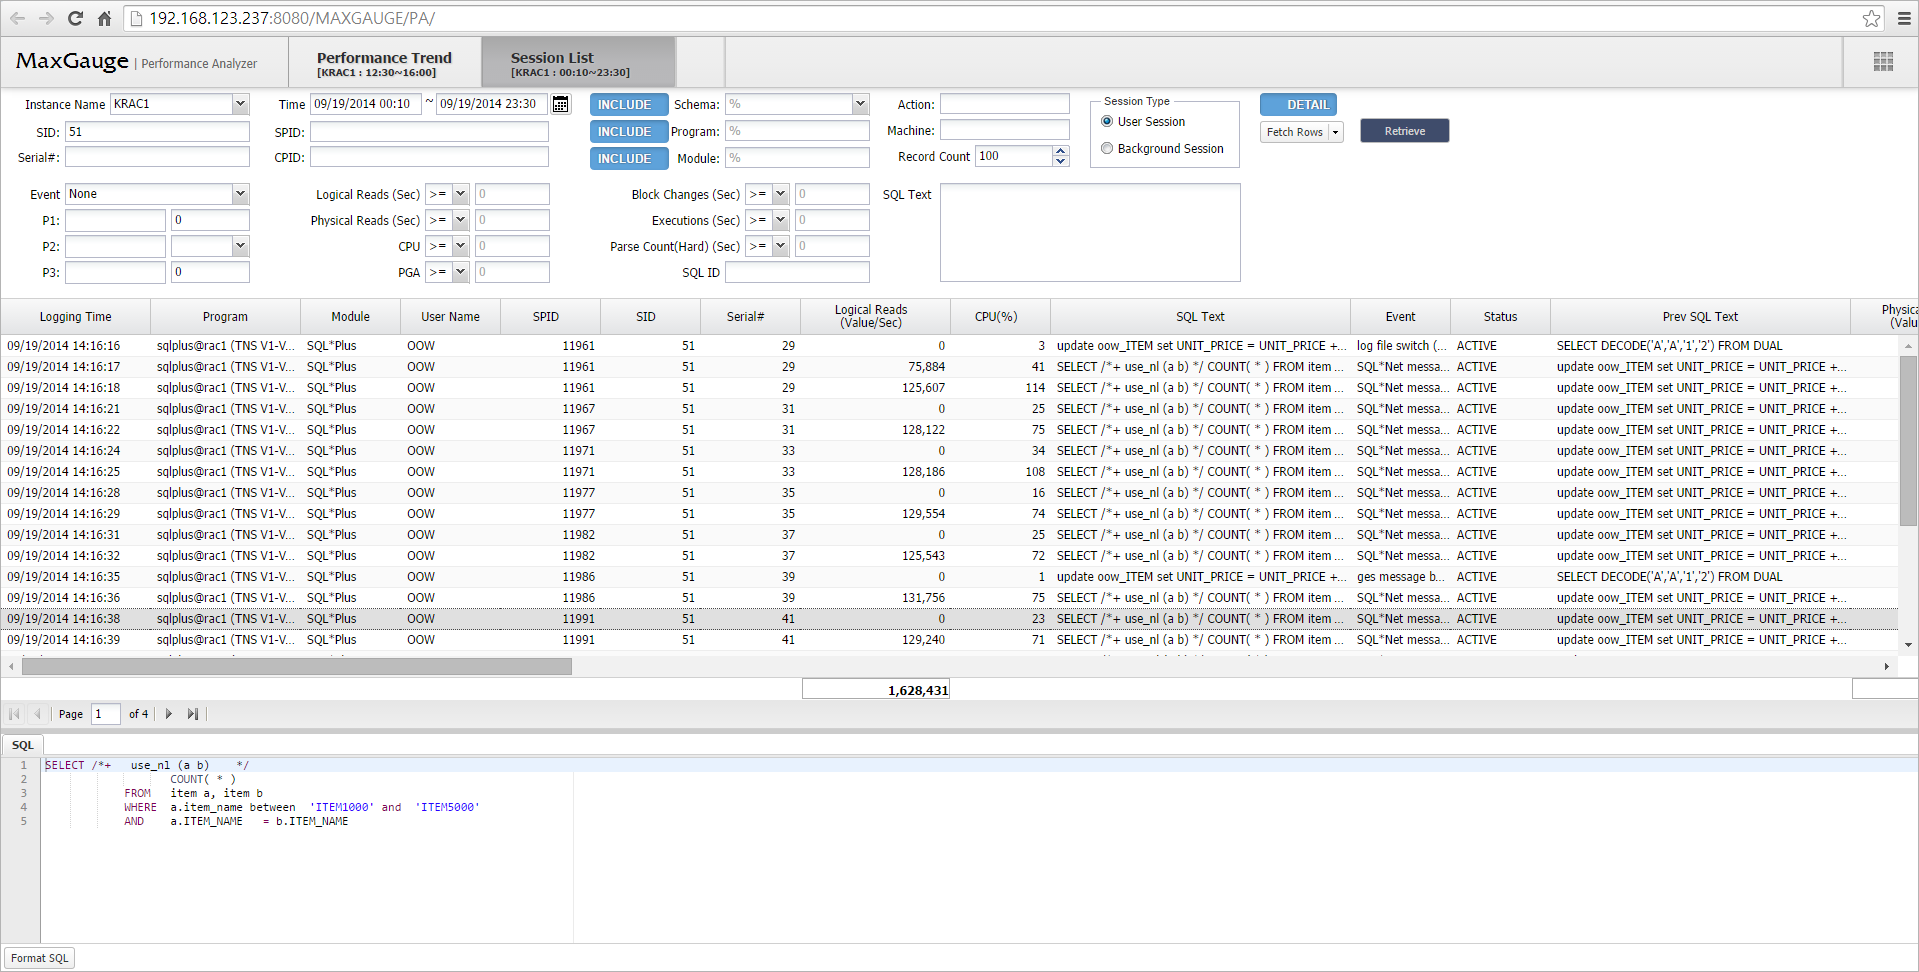The height and width of the screenshot is (972, 1919).
Task: Click the SID input field
Action: (x=157, y=132)
